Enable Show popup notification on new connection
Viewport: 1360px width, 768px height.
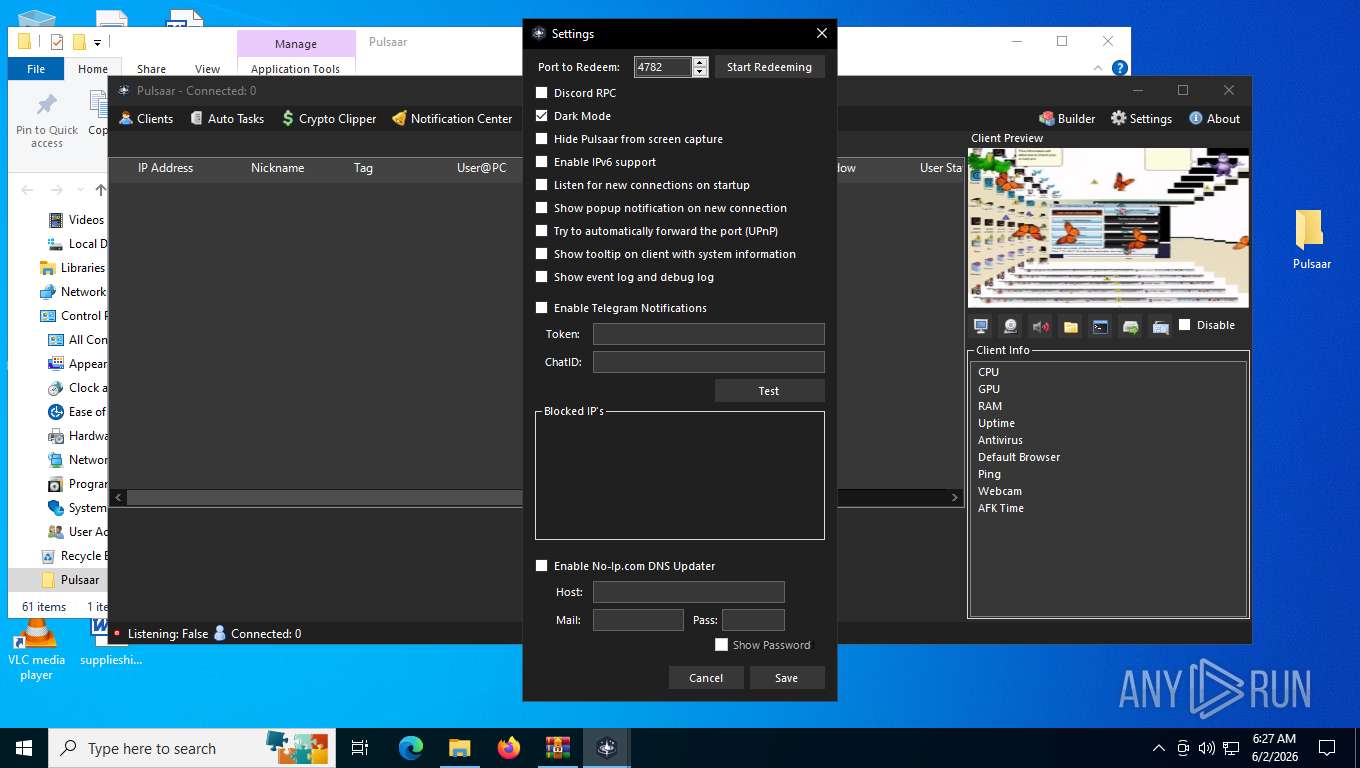click(542, 208)
